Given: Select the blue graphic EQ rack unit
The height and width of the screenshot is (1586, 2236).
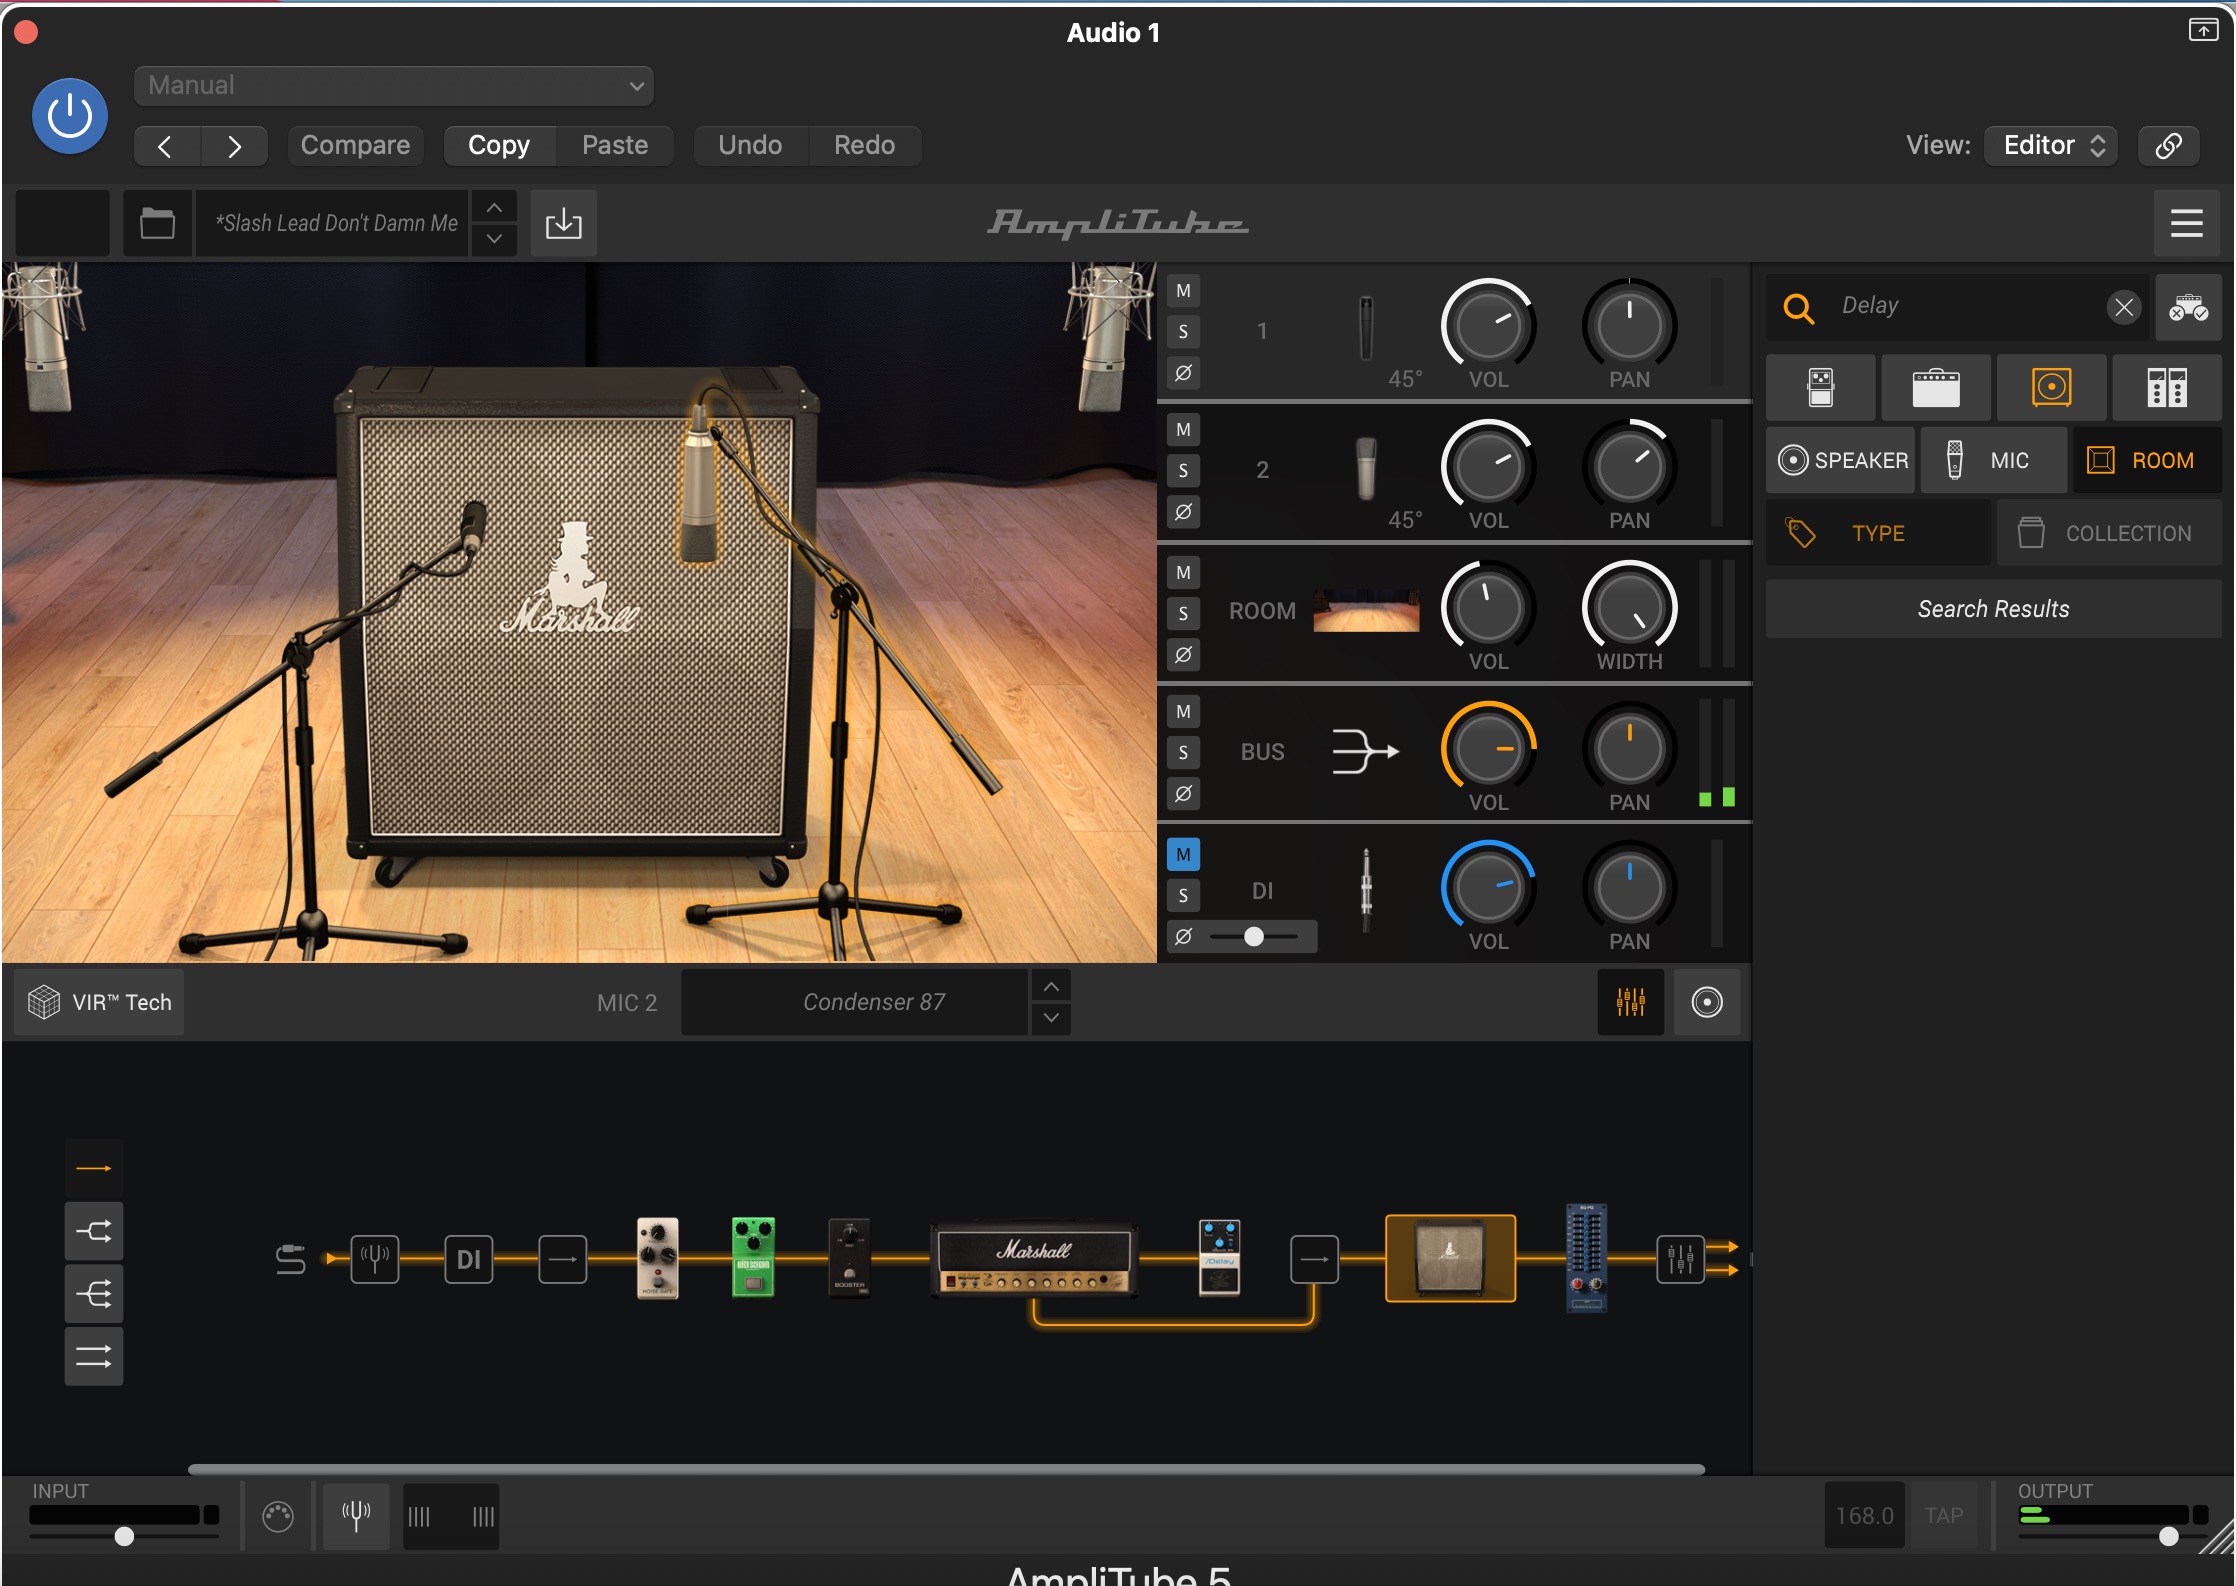Looking at the screenshot, I should [x=1586, y=1258].
